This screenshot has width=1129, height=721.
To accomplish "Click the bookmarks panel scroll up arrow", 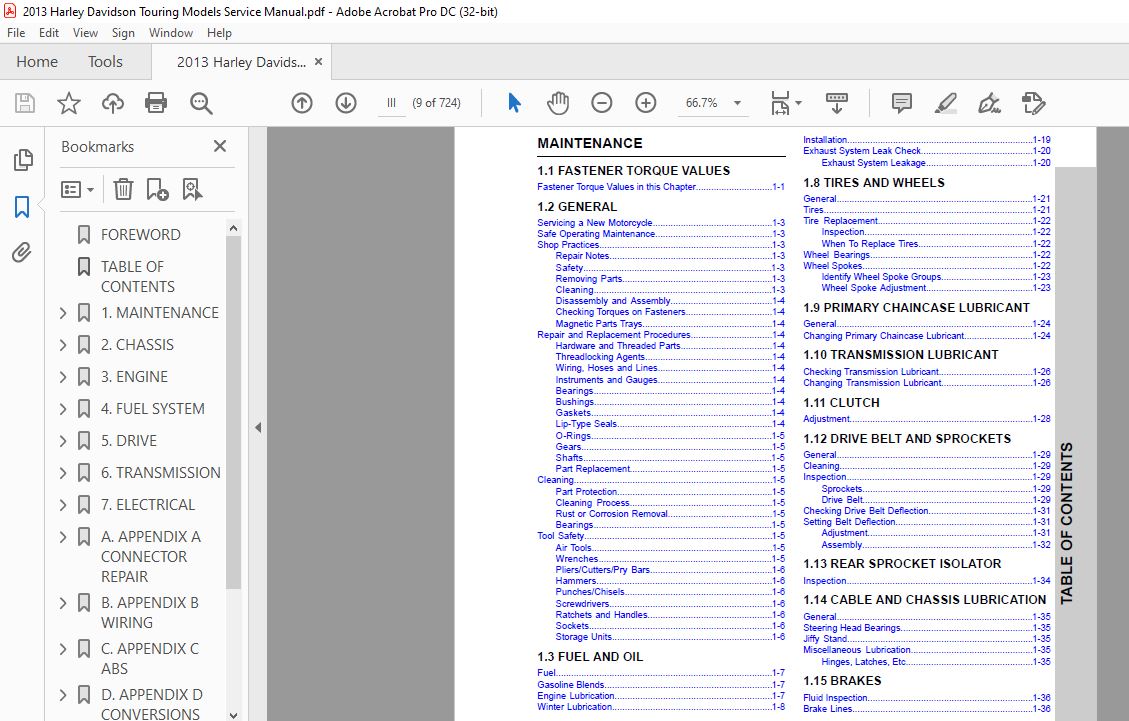I will pyautogui.click(x=233, y=228).
